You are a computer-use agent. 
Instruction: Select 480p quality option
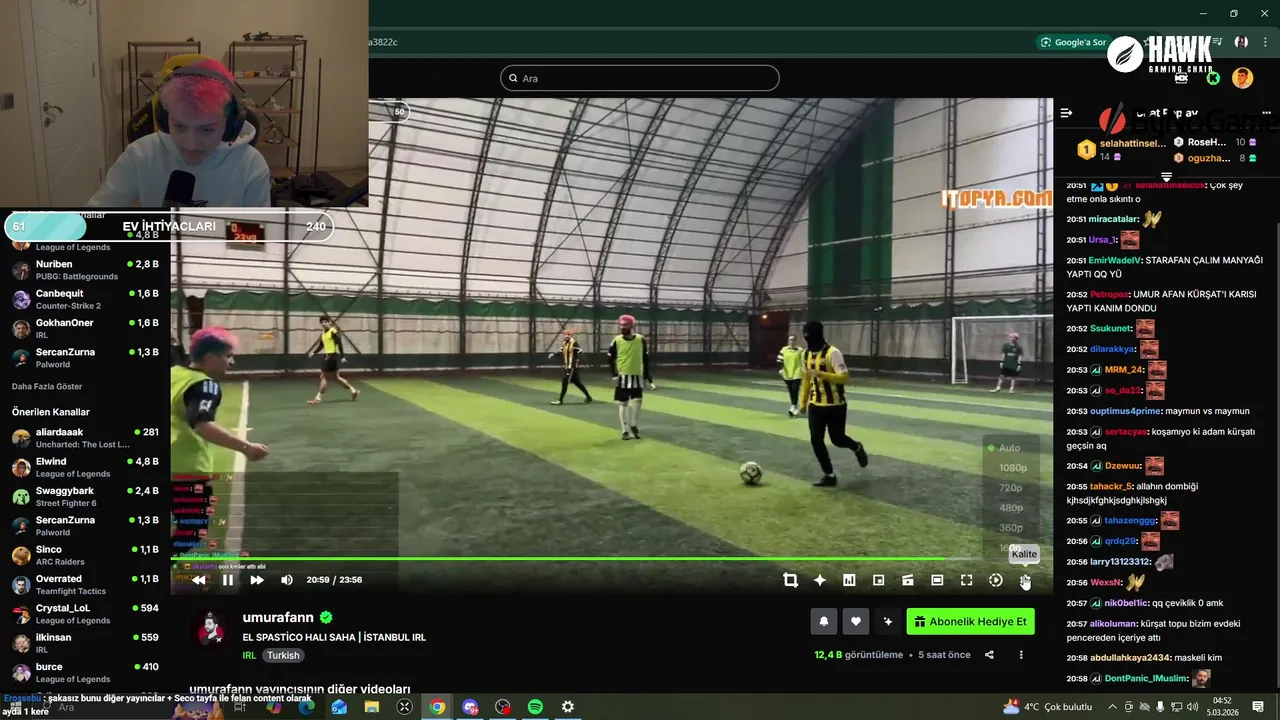[x=1010, y=508]
